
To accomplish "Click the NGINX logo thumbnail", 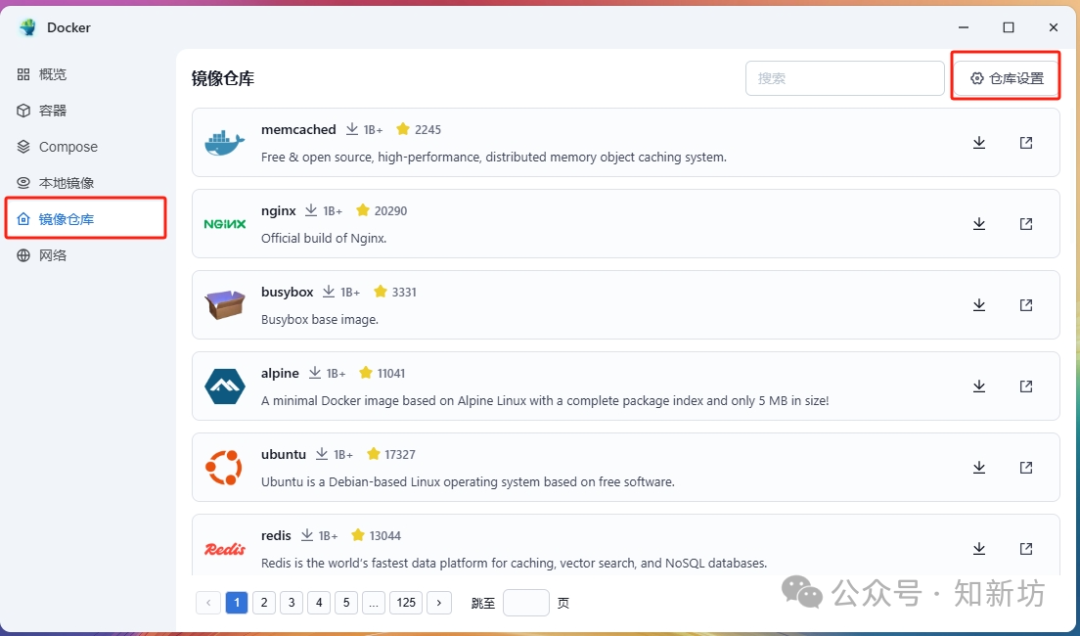I will 225,224.
